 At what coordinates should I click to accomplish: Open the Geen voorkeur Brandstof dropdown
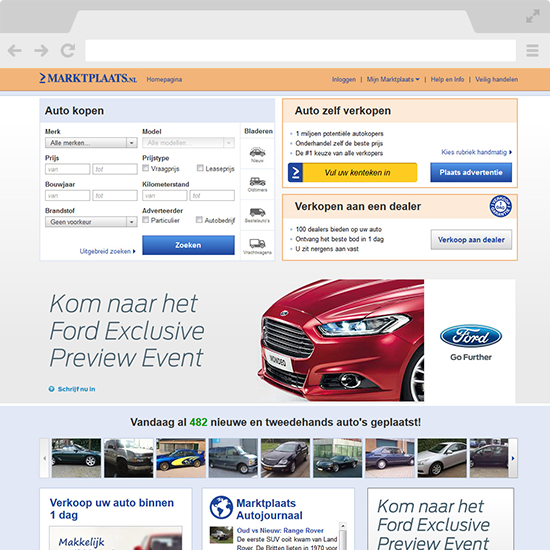click(91, 222)
